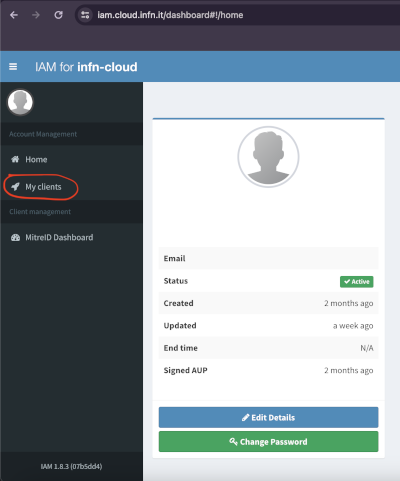The width and height of the screenshot is (400, 481).
Task: Click the browser forward arrow
Action: 36,15
